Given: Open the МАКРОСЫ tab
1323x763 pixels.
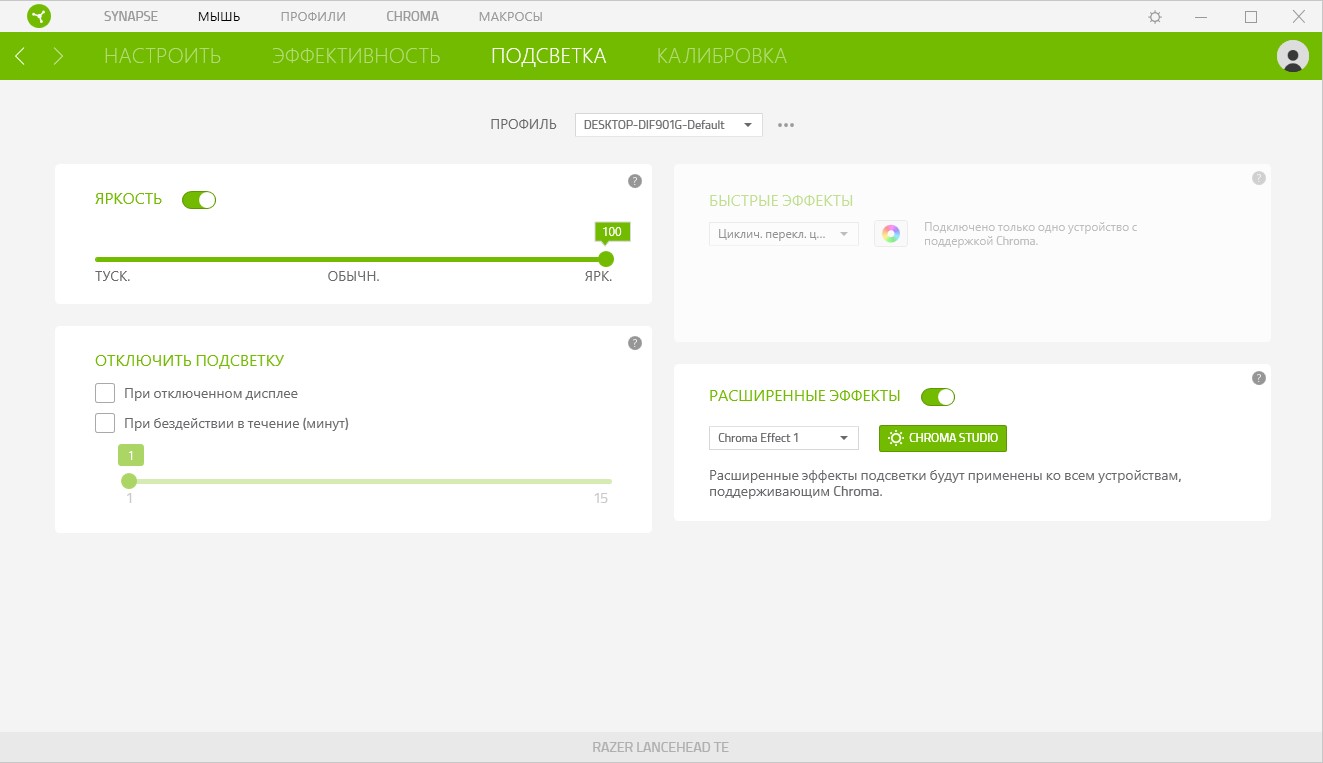Looking at the screenshot, I should tap(511, 17).
